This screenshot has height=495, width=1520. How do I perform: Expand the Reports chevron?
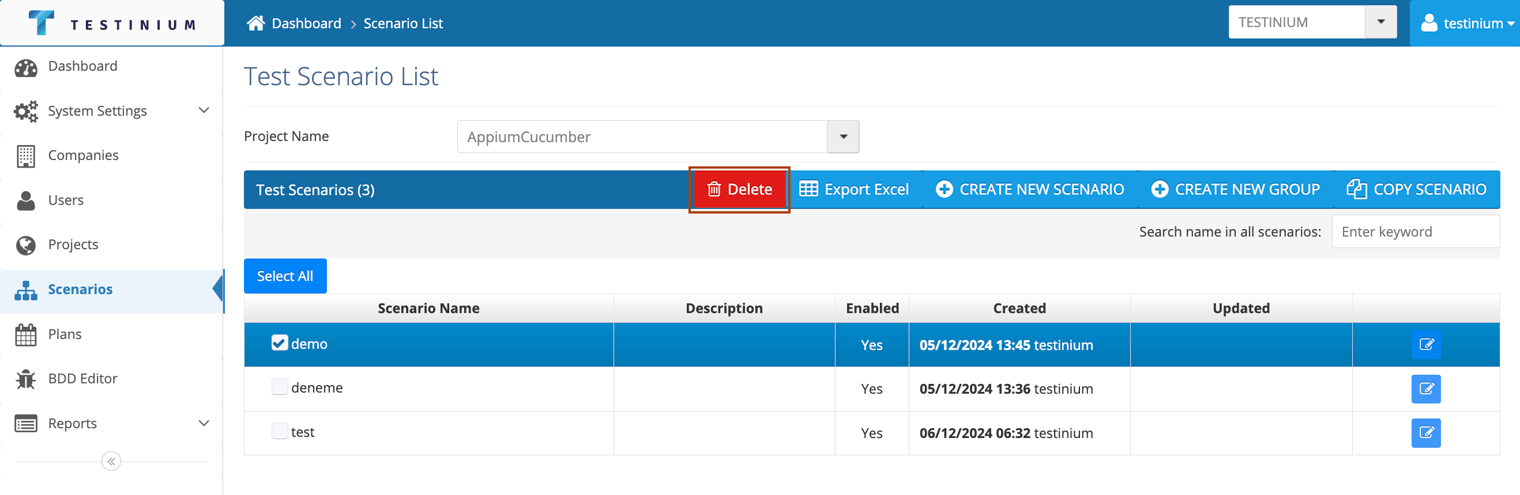pyautogui.click(x=204, y=423)
